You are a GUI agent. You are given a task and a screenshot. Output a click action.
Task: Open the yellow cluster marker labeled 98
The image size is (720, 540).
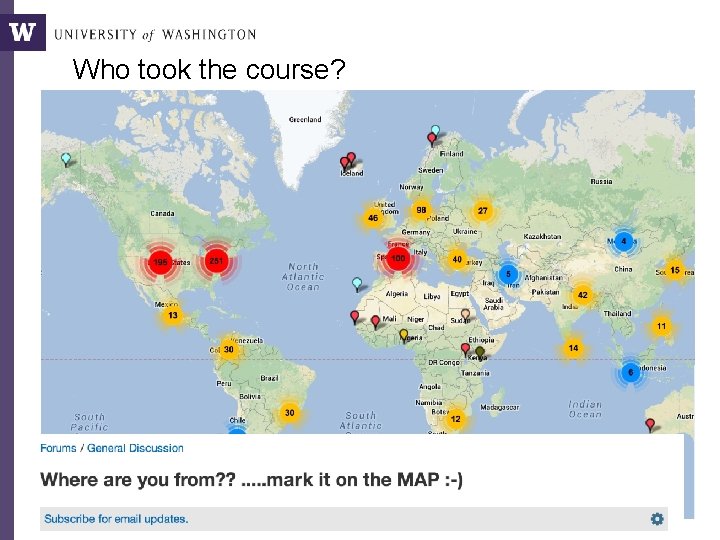[x=421, y=210]
